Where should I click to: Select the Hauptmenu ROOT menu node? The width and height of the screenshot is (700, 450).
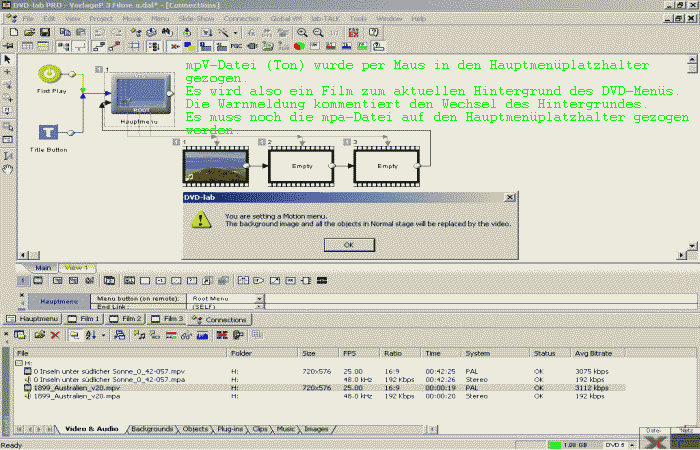point(139,98)
